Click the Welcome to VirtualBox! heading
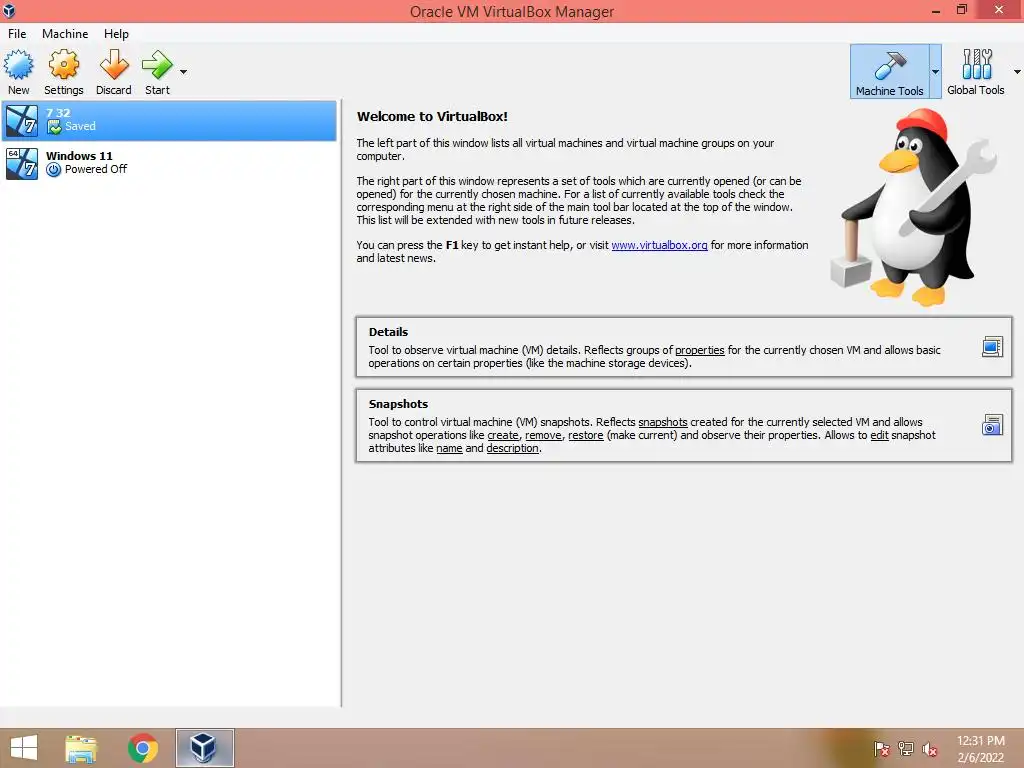Viewport: 1024px width, 768px height. [x=432, y=116]
